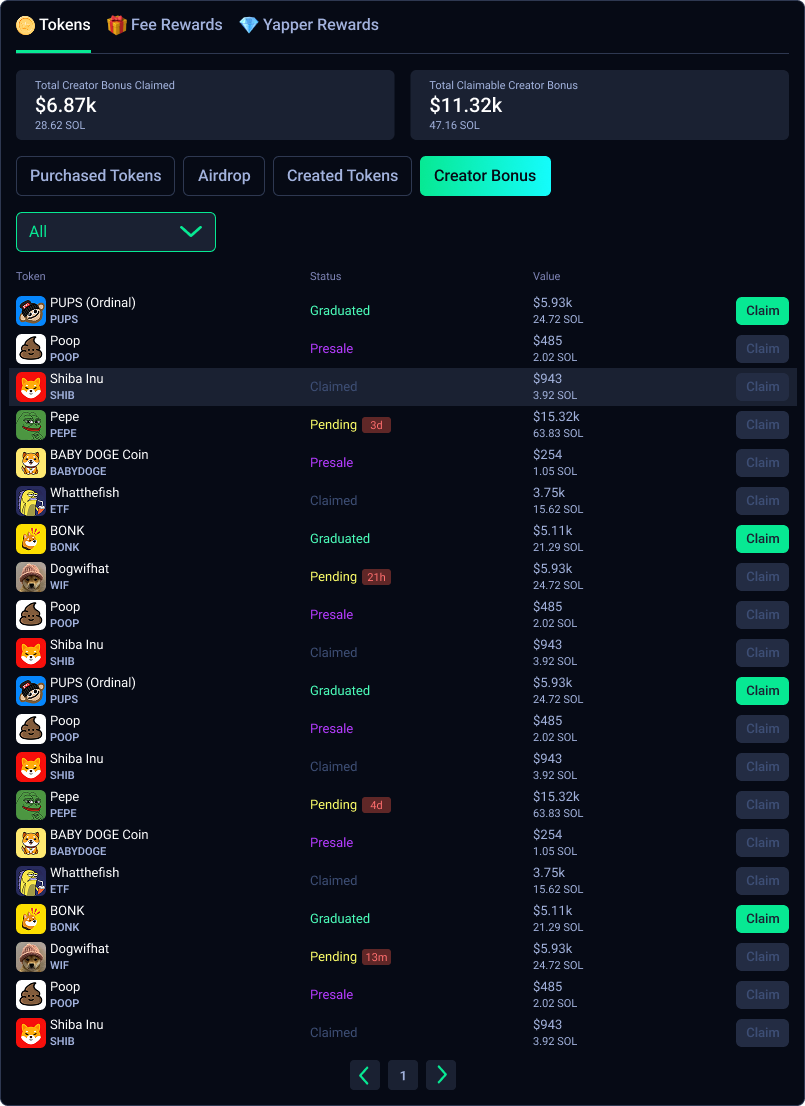Click the topmost Whatthefish token icon
Image resolution: width=805 pixels, height=1106 pixels.
(31, 501)
